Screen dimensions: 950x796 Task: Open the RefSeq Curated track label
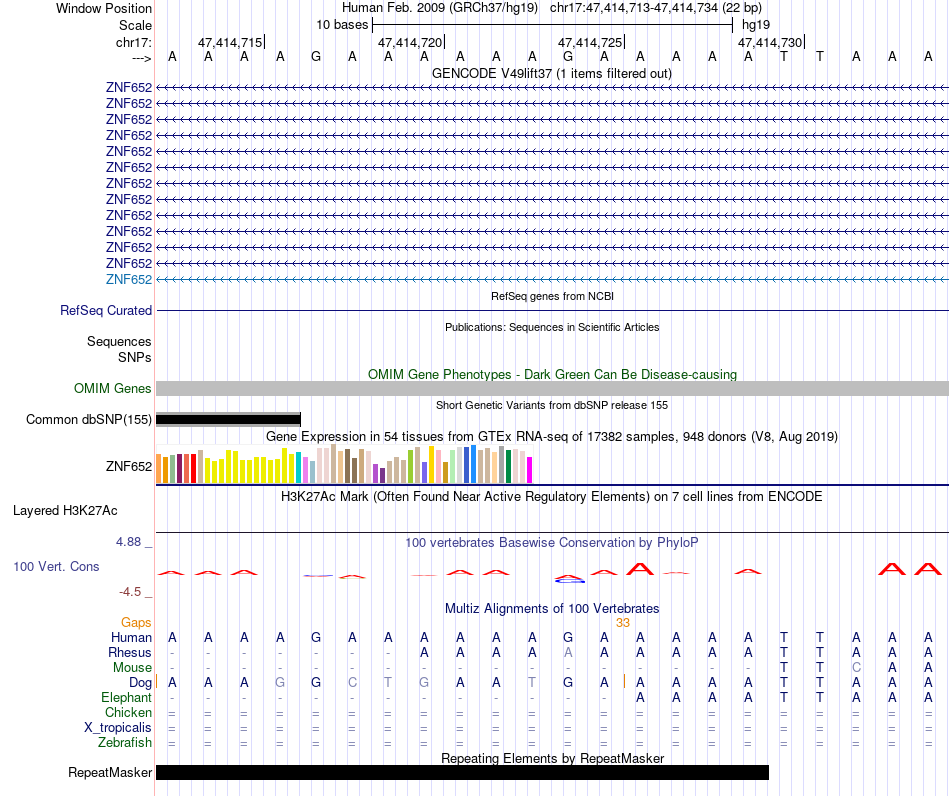[x=105, y=310]
